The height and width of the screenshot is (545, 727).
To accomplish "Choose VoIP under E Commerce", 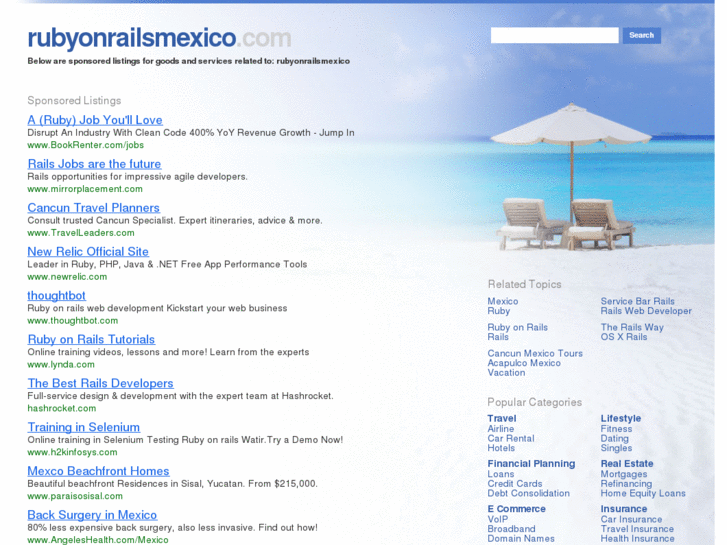I will pyautogui.click(x=497, y=519).
